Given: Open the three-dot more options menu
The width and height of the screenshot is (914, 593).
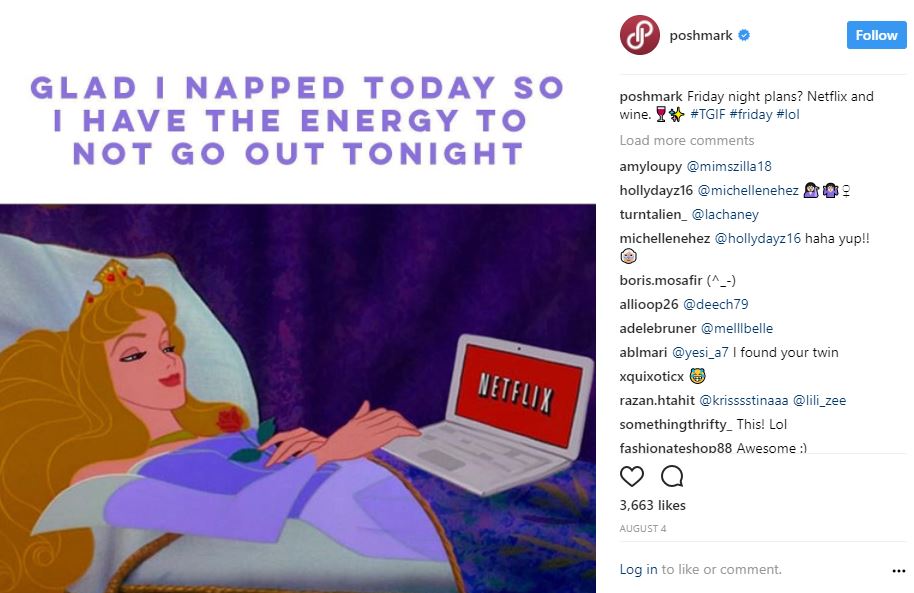Looking at the screenshot, I should tap(898, 571).
